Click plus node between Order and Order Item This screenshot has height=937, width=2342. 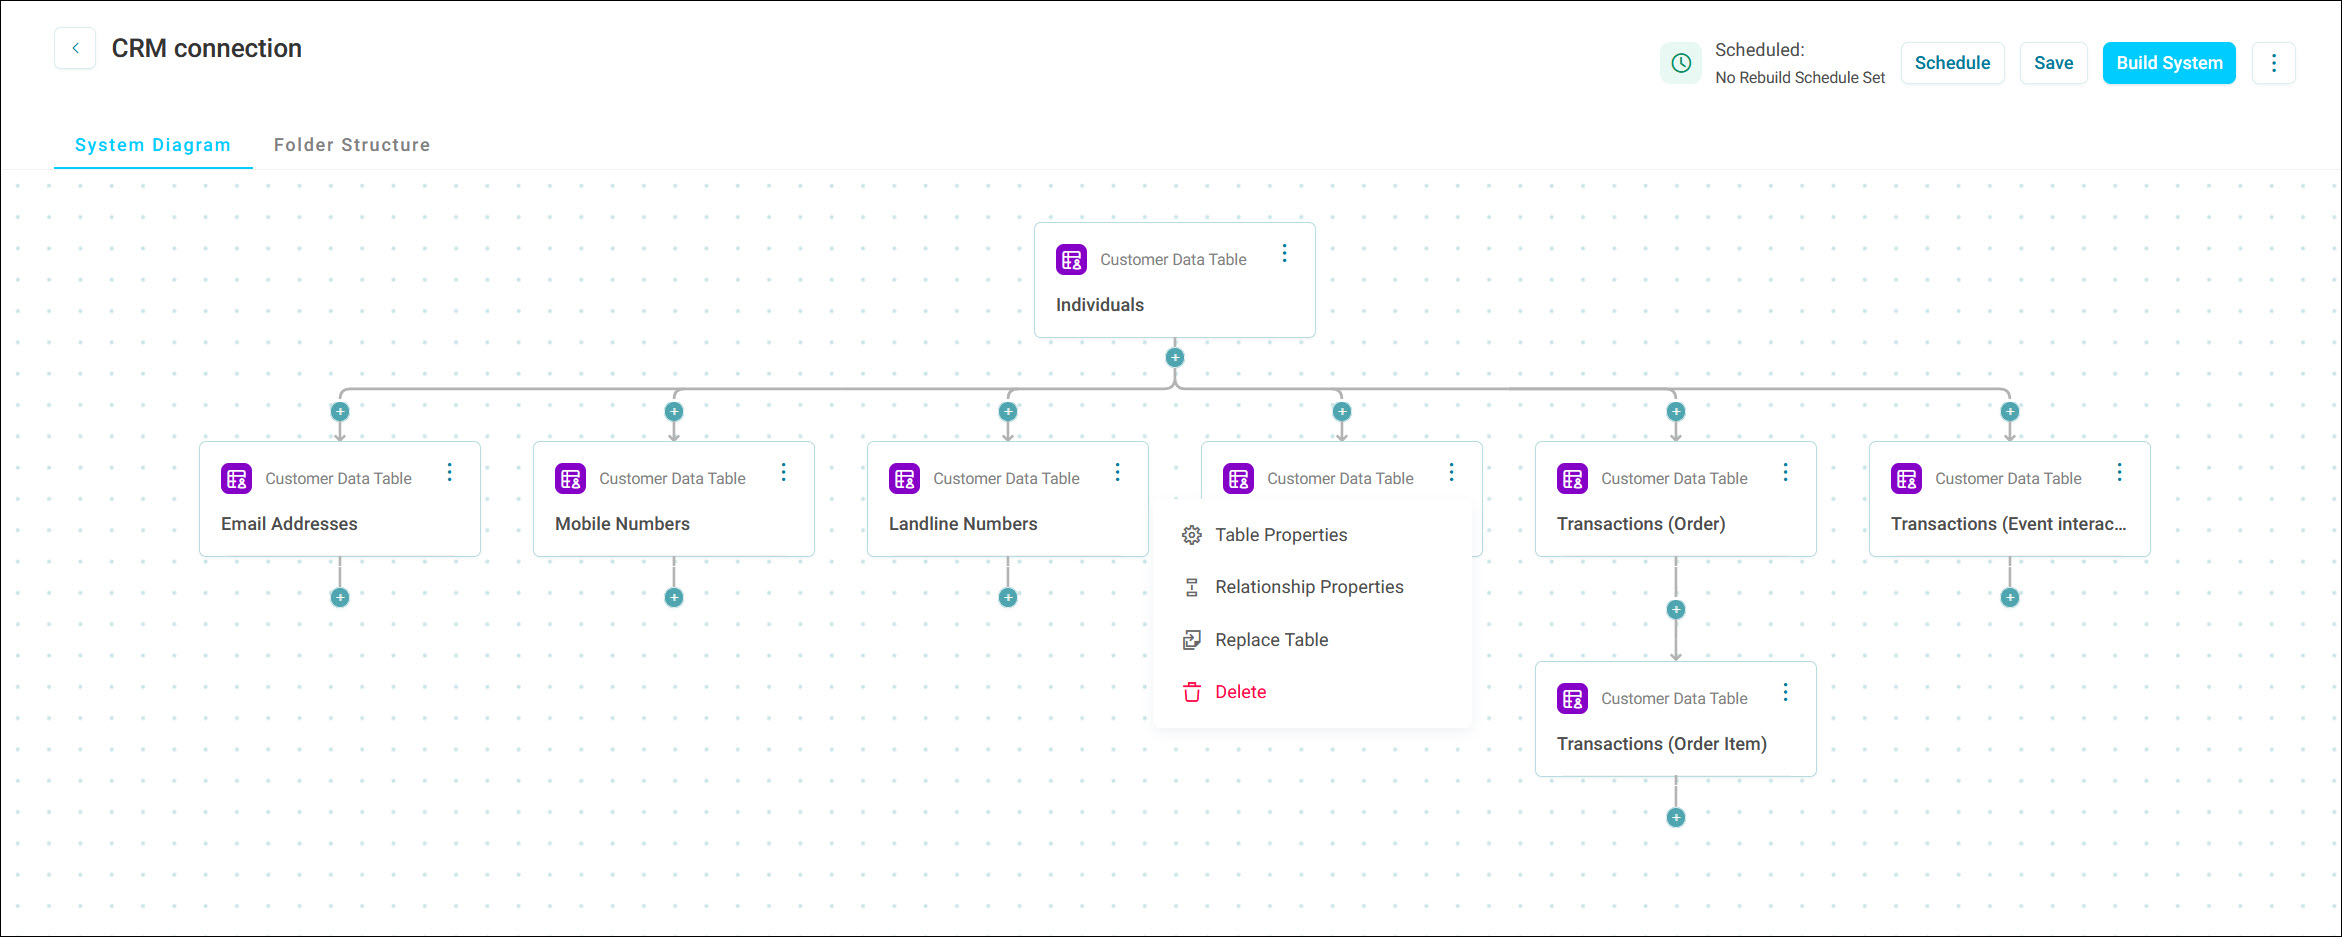coord(1676,609)
